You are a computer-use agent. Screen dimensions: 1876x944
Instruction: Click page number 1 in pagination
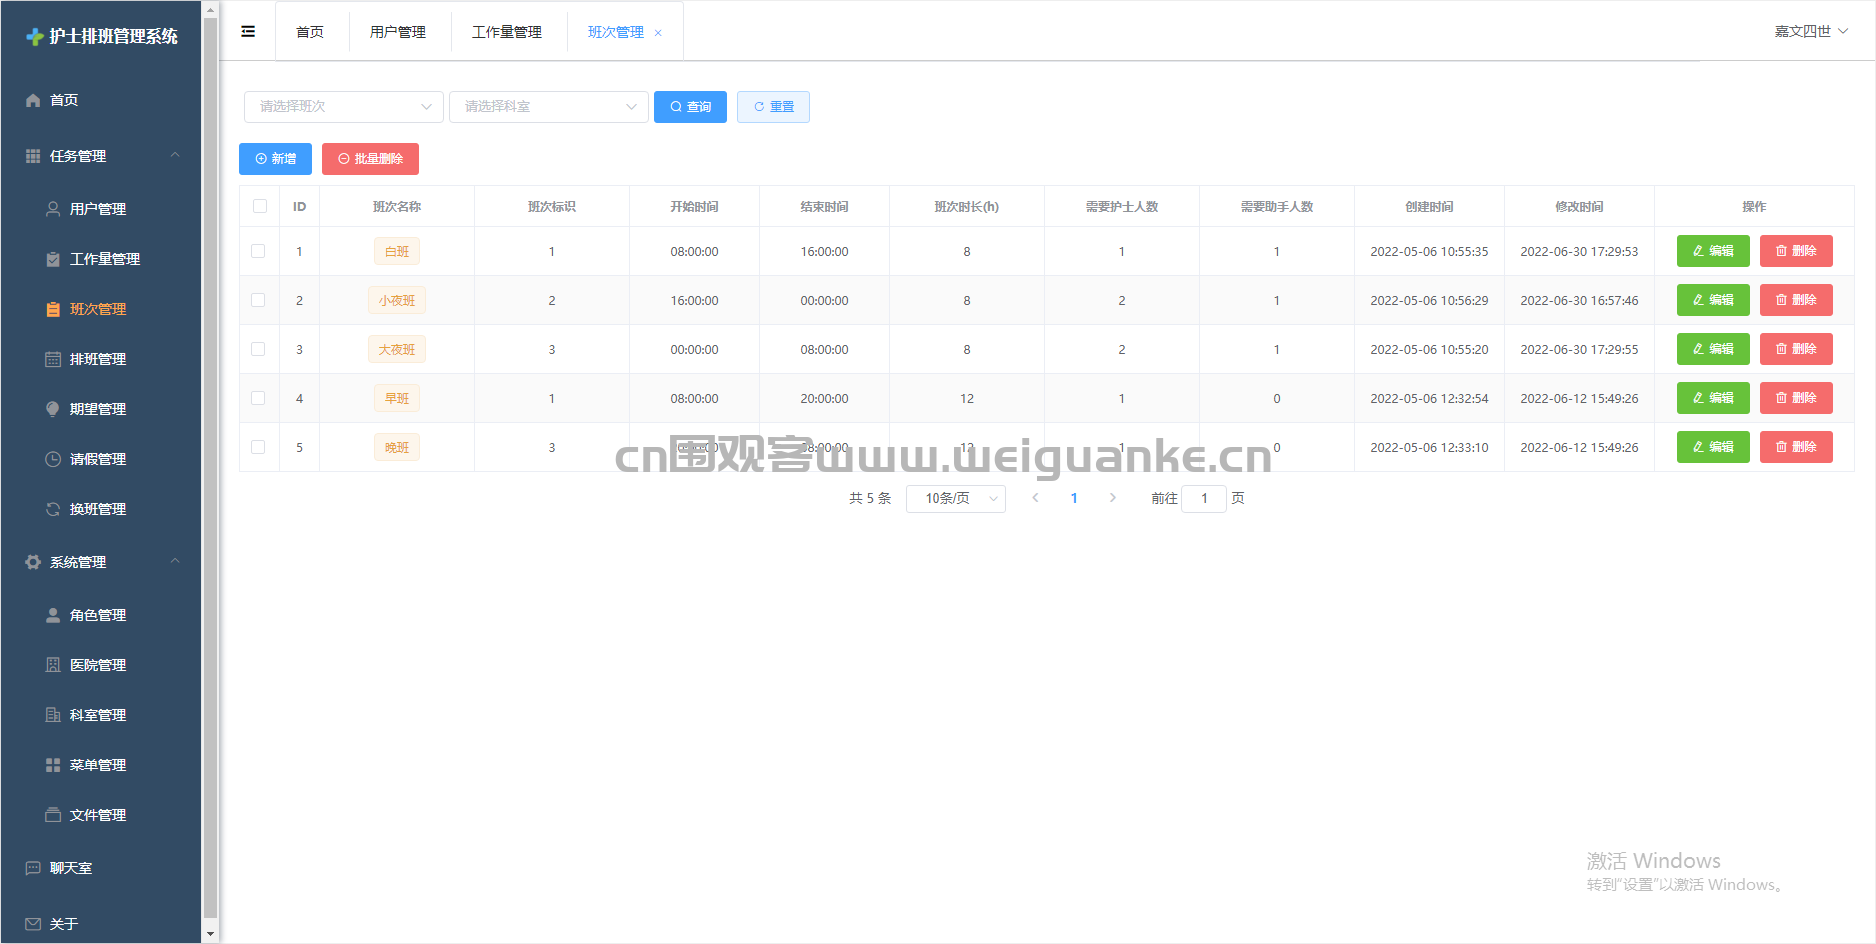[1074, 498]
